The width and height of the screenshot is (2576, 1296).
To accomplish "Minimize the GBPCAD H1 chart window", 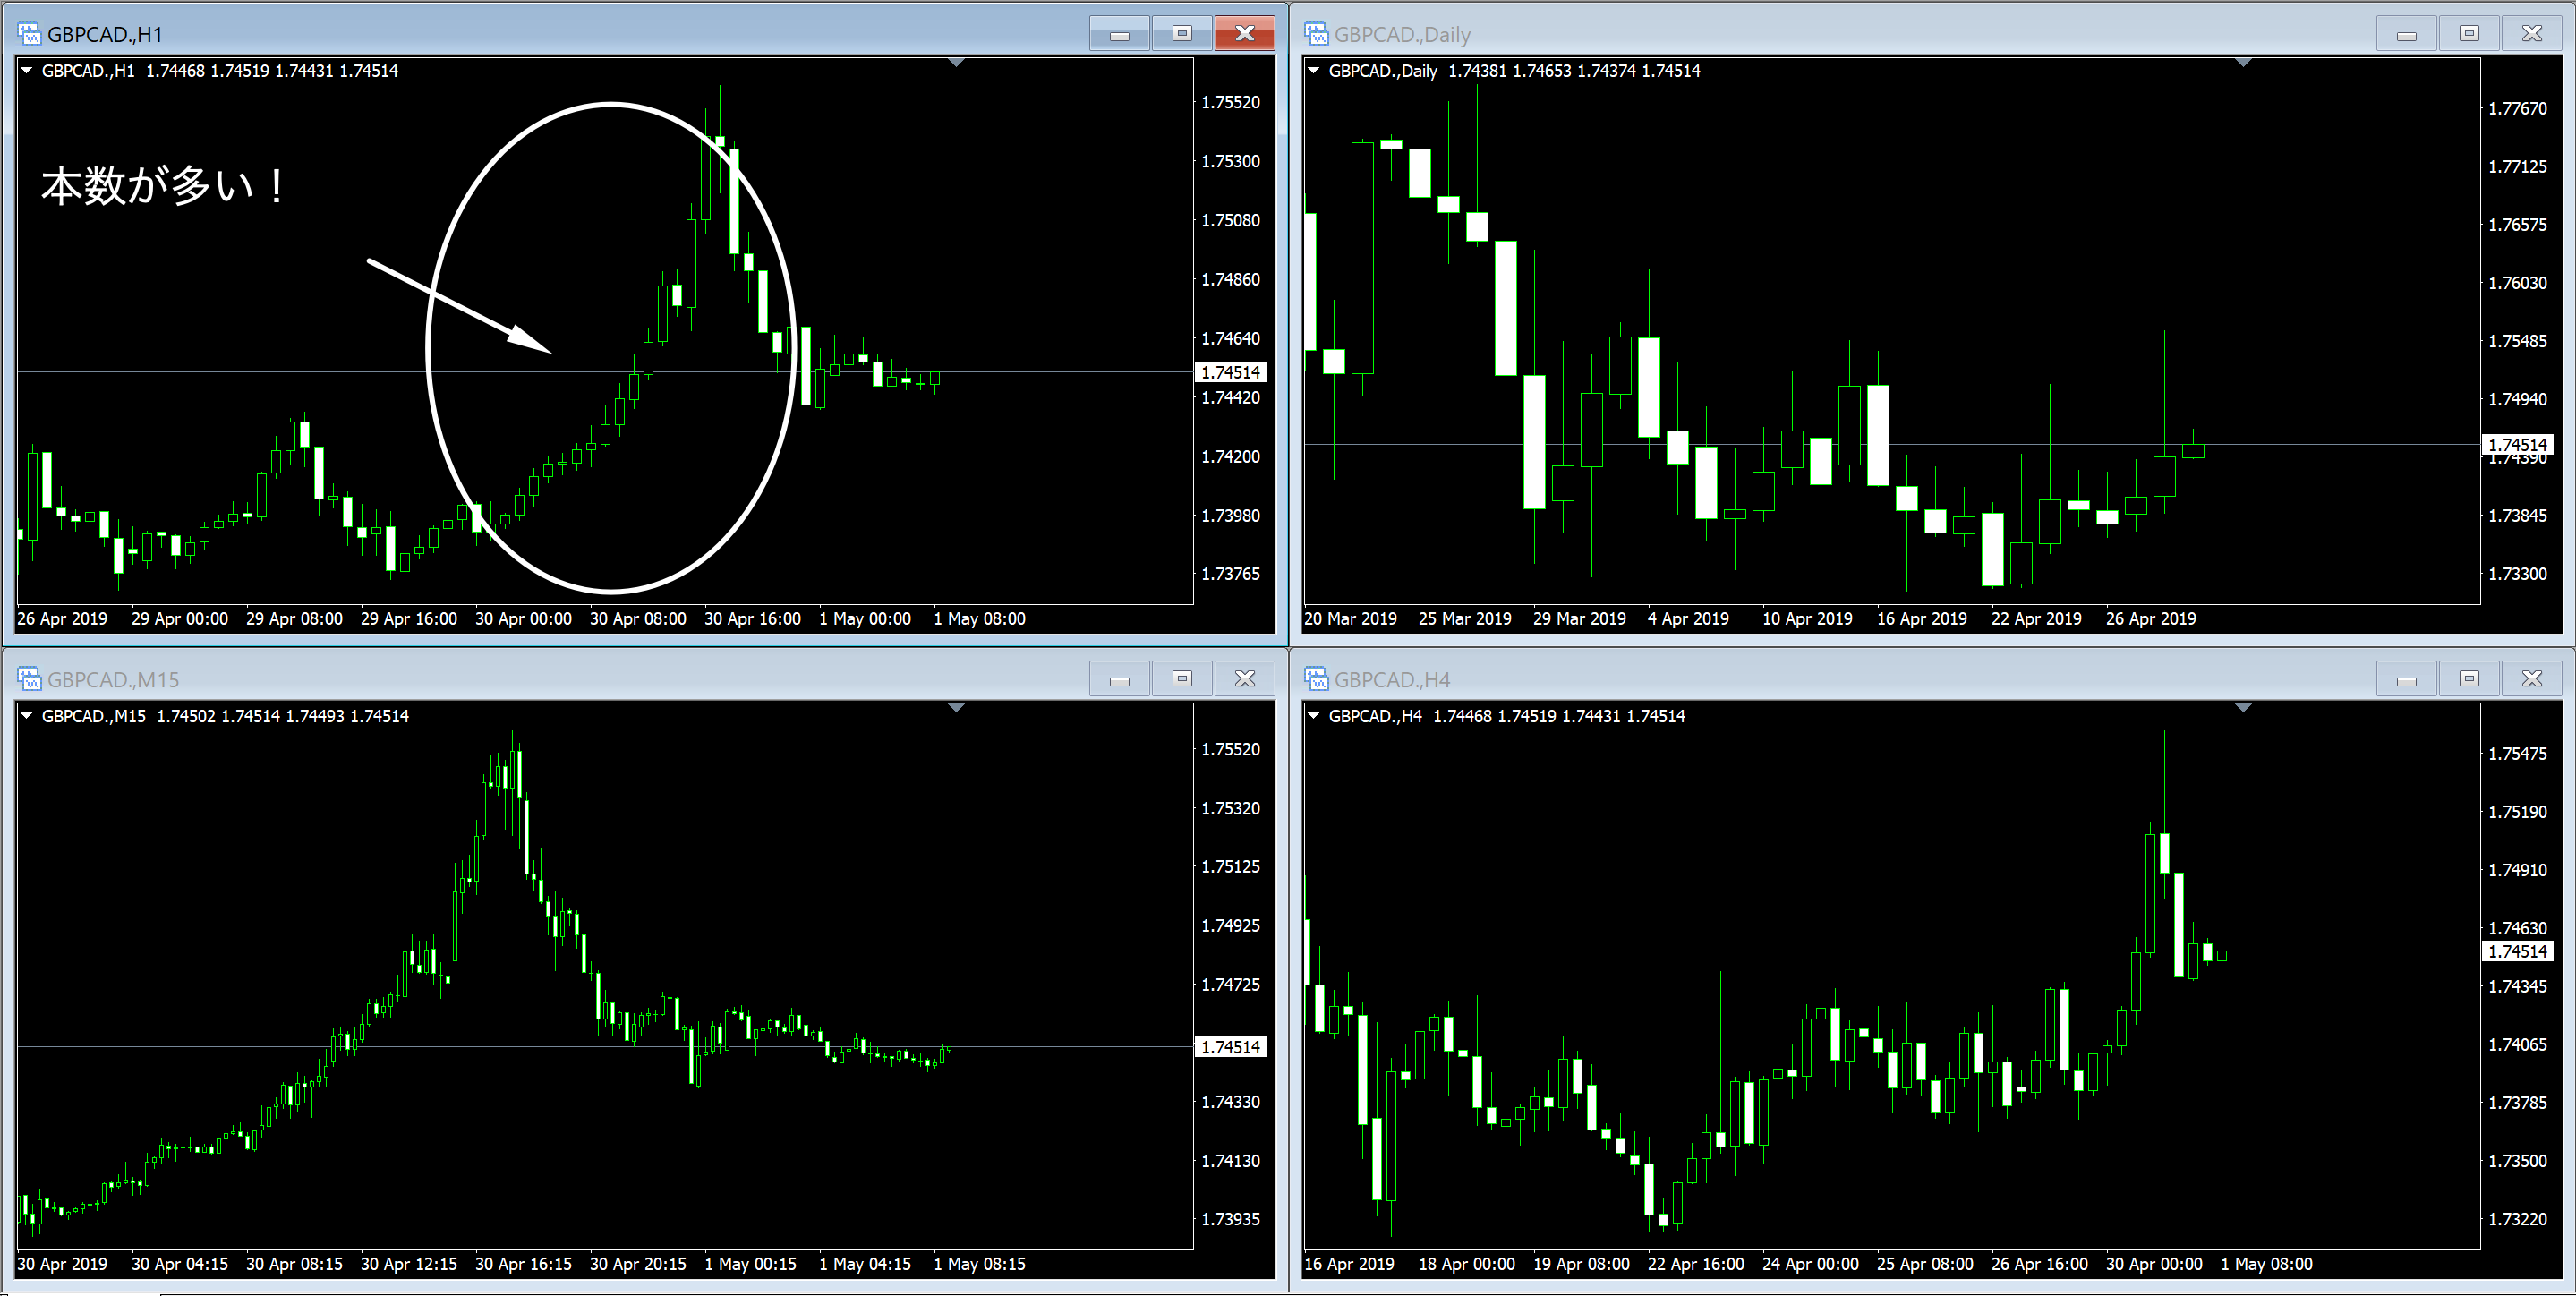I will pyautogui.click(x=1119, y=34).
